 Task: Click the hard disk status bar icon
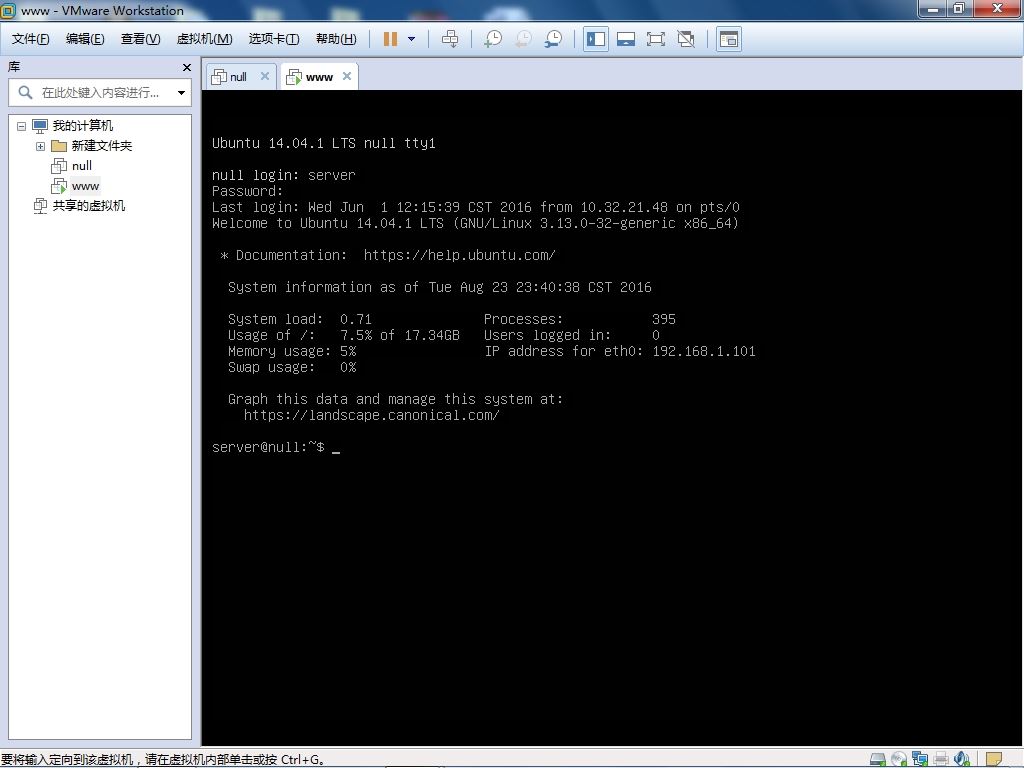click(878, 759)
